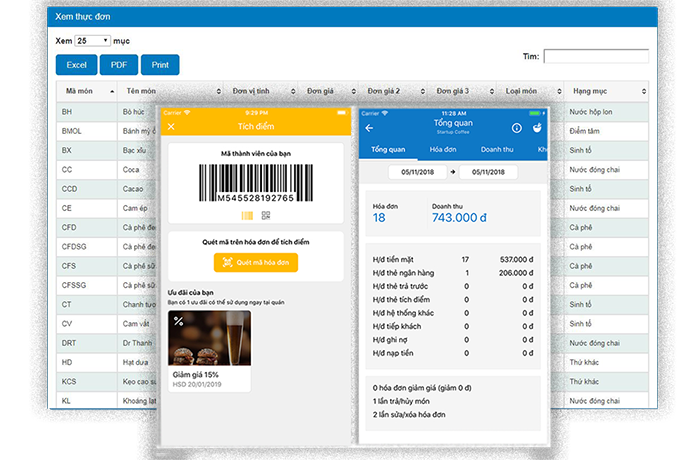
Task: Switch to QR code display icon
Action: (x=266, y=215)
